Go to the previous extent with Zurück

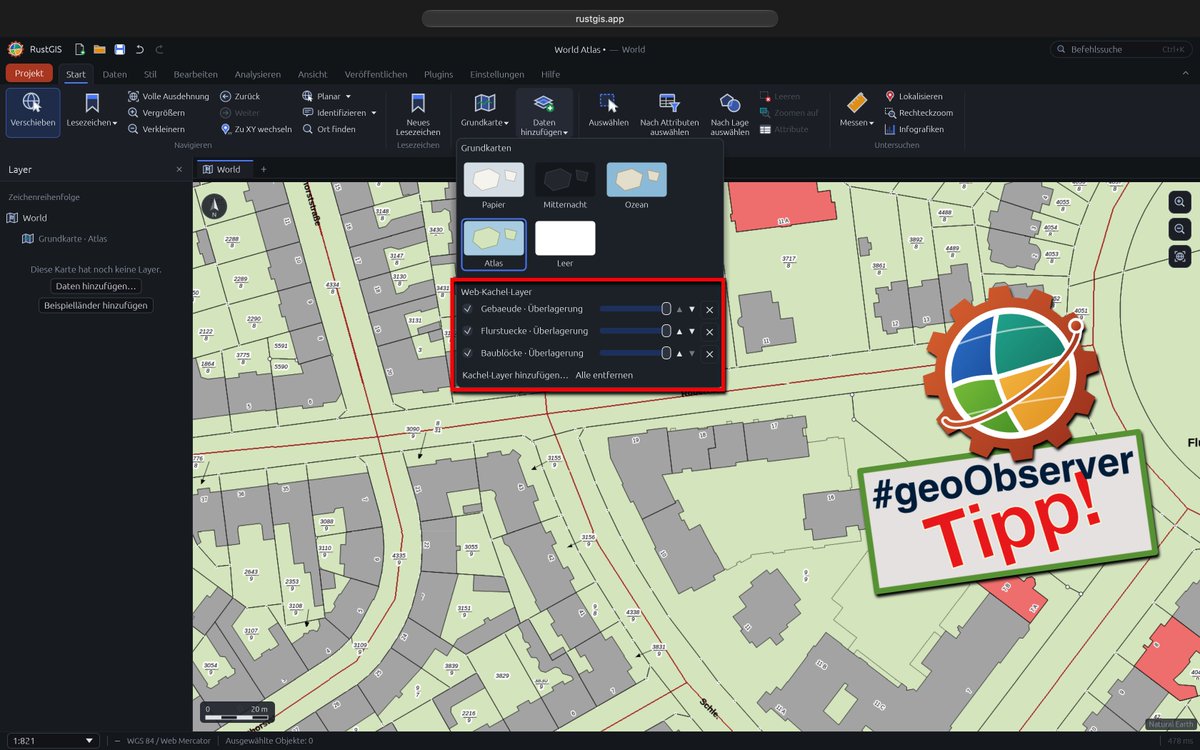[x=240, y=96]
